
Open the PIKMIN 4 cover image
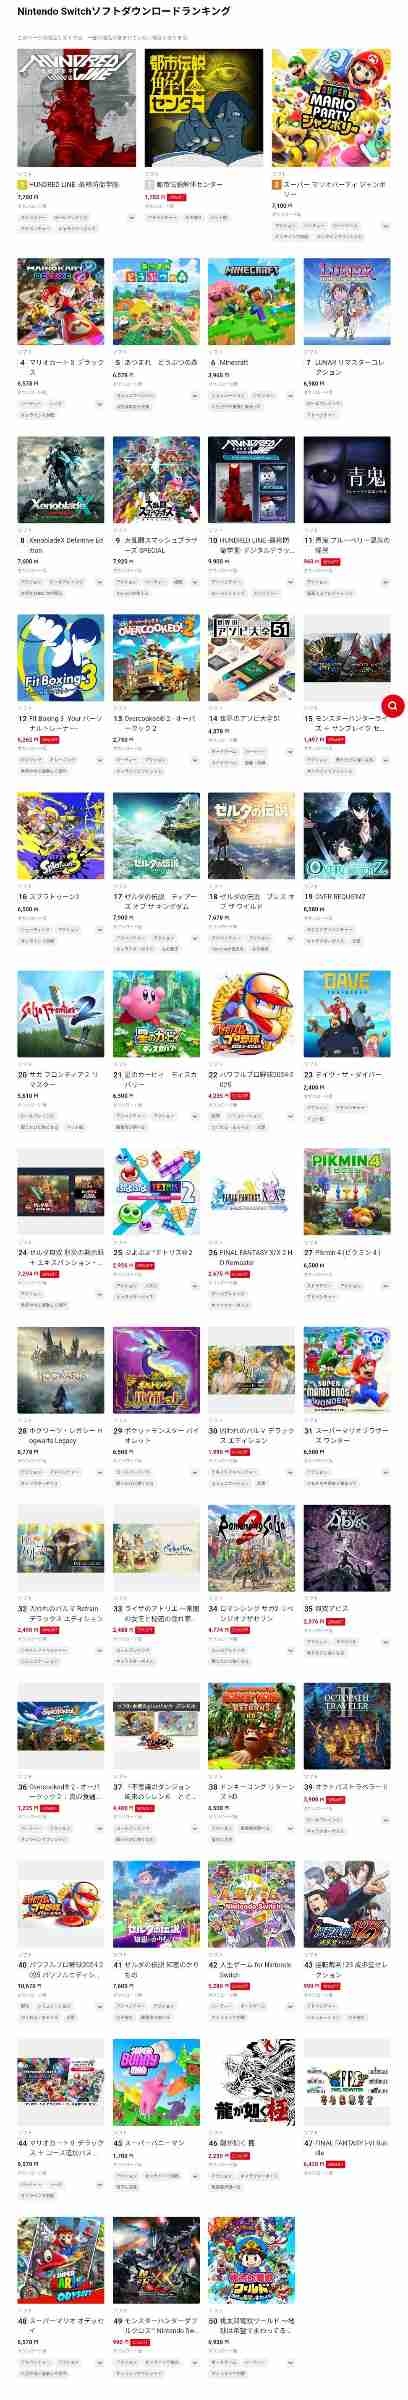[x=347, y=1193]
